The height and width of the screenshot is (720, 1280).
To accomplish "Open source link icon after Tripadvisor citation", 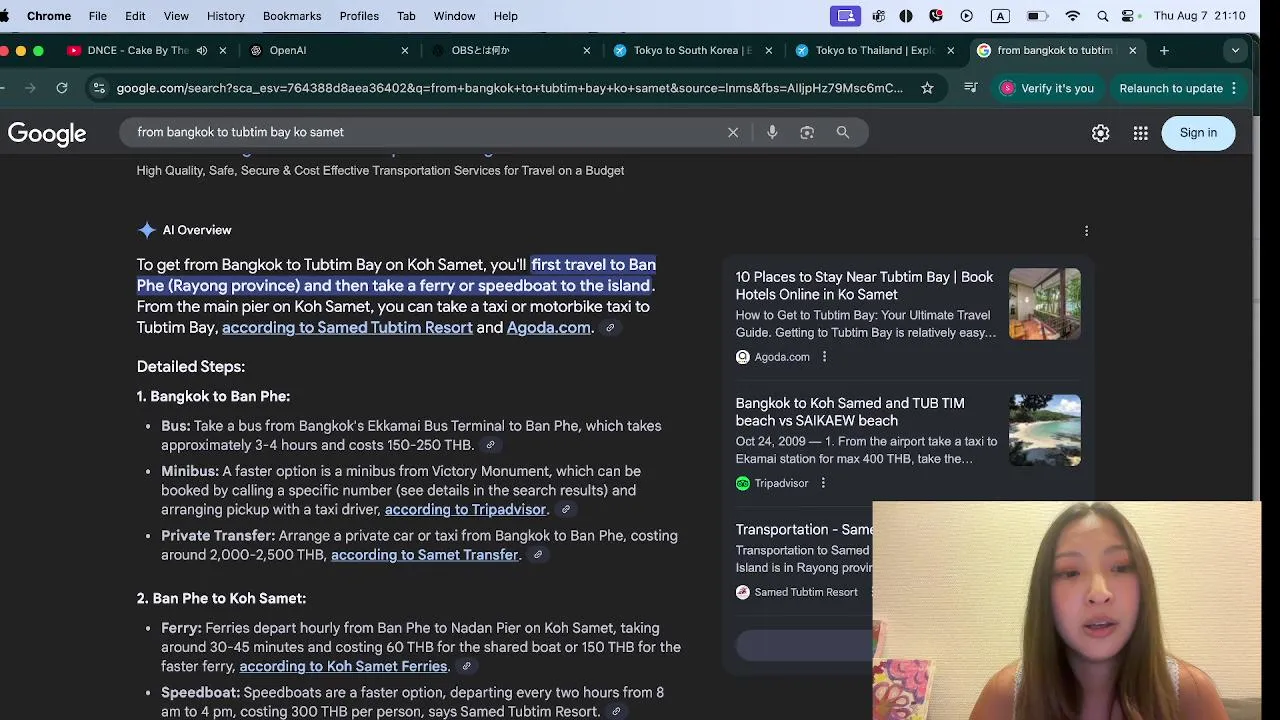I will pyautogui.click(x=565, y=510).
